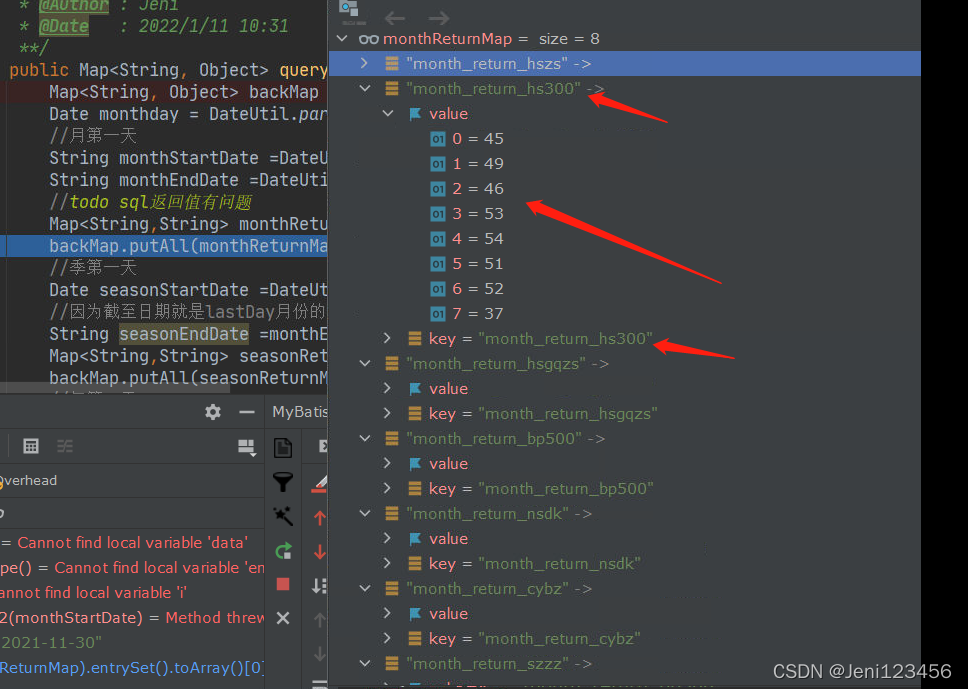The width and height of the screenshot is (968, 689).
Task: Click the MyBatis log document icon
Action: pos(283,448)
